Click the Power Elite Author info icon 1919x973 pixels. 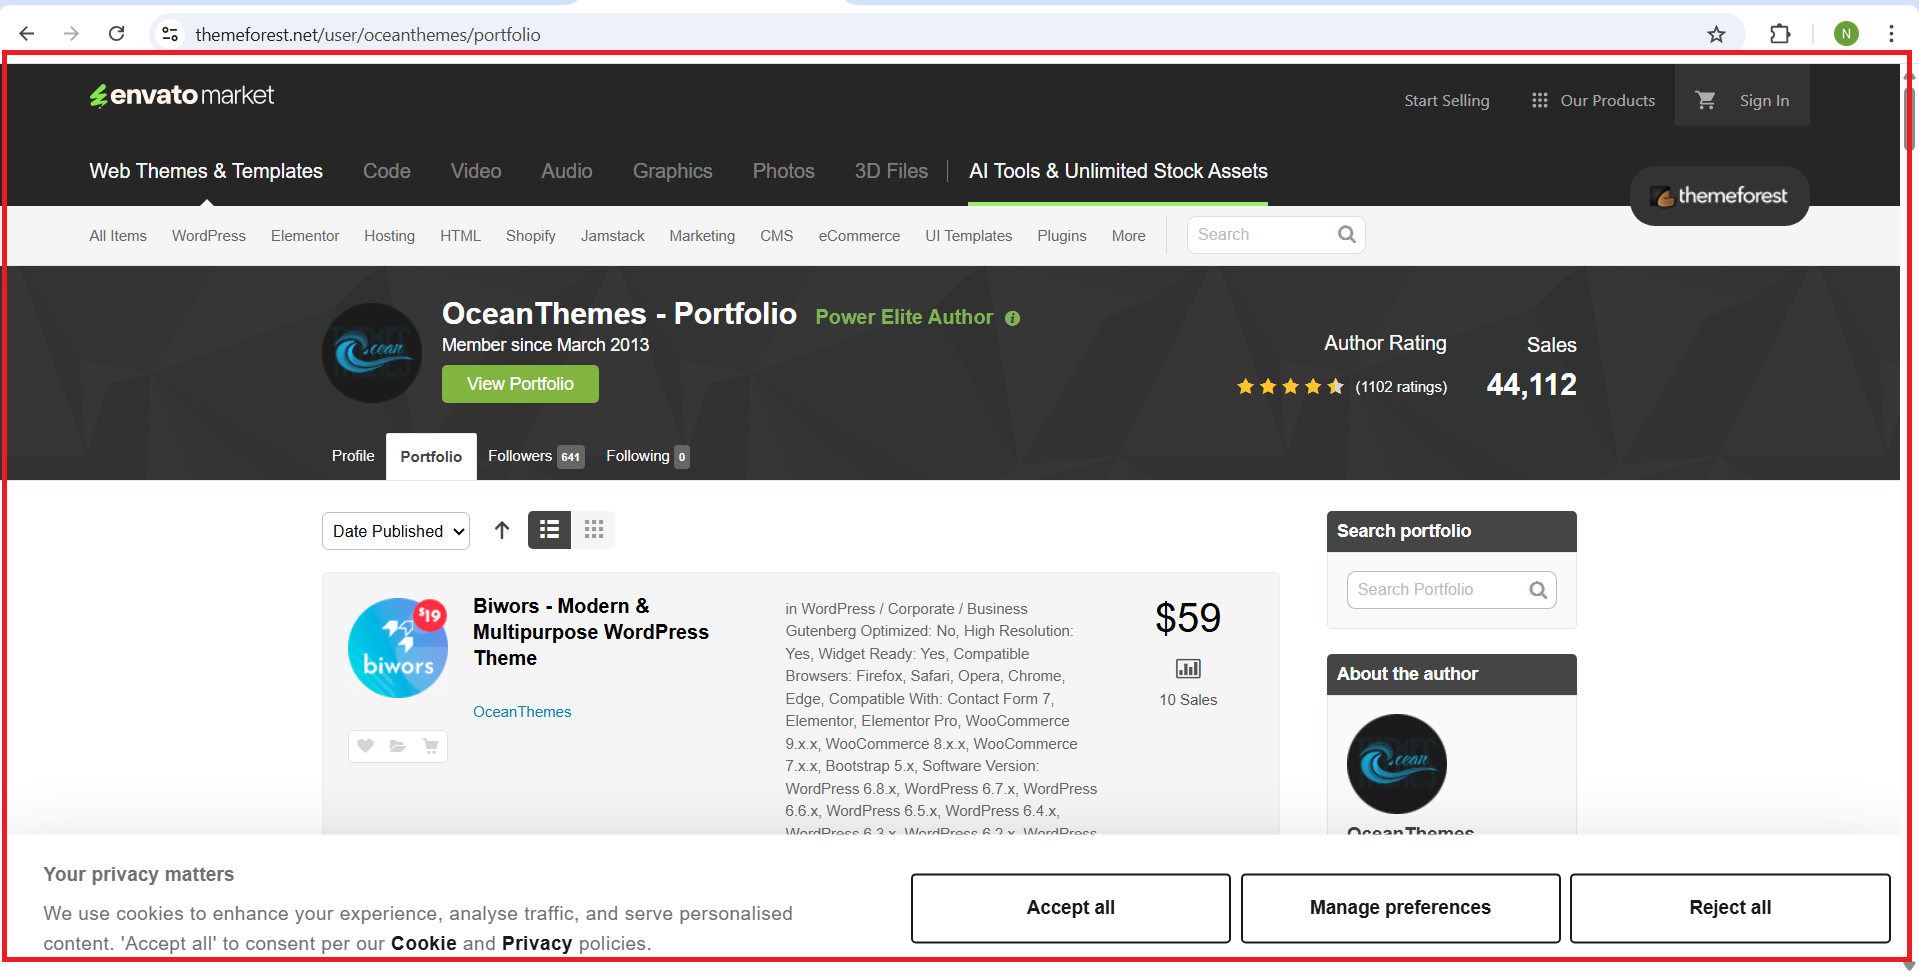click(x=1012, y=318)
